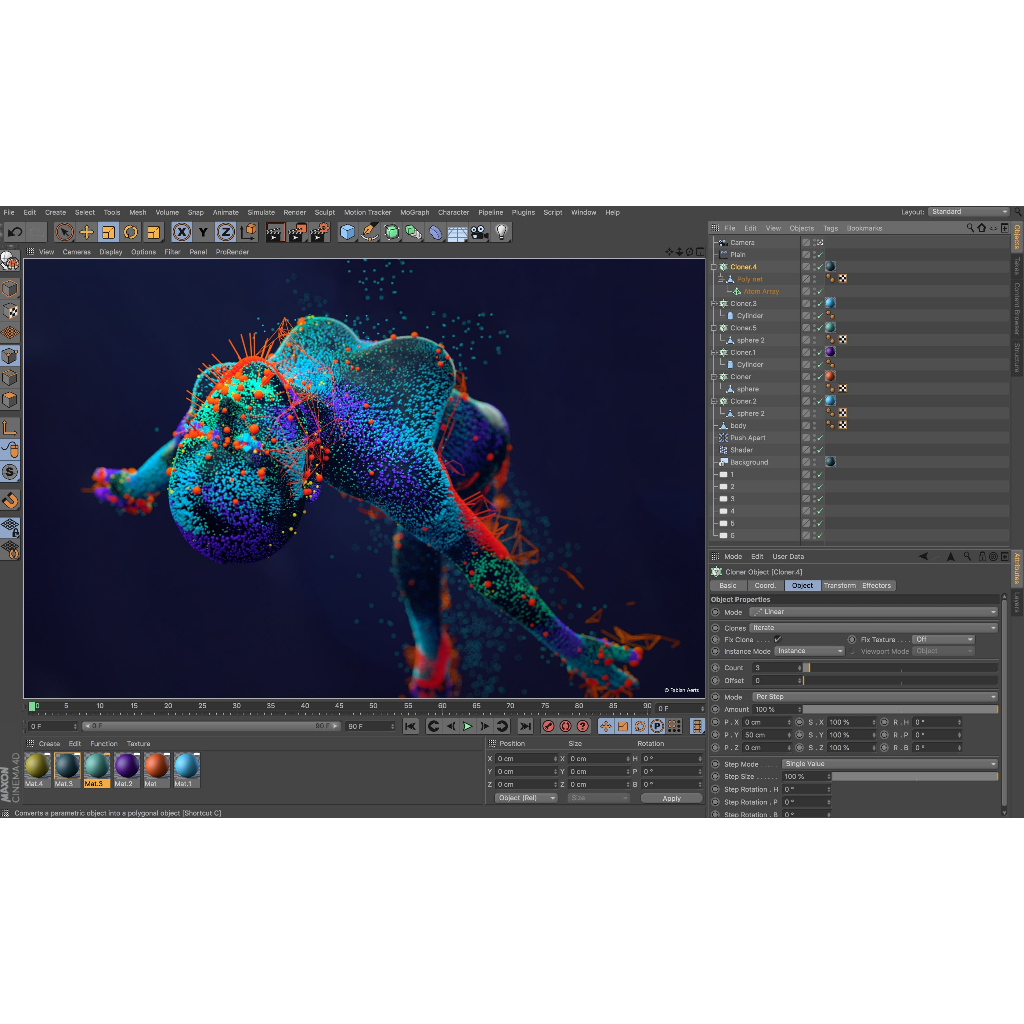Toggle Parameter (P) keyframe recording
Viewport: 1024px width, 1024px height.
657,726
